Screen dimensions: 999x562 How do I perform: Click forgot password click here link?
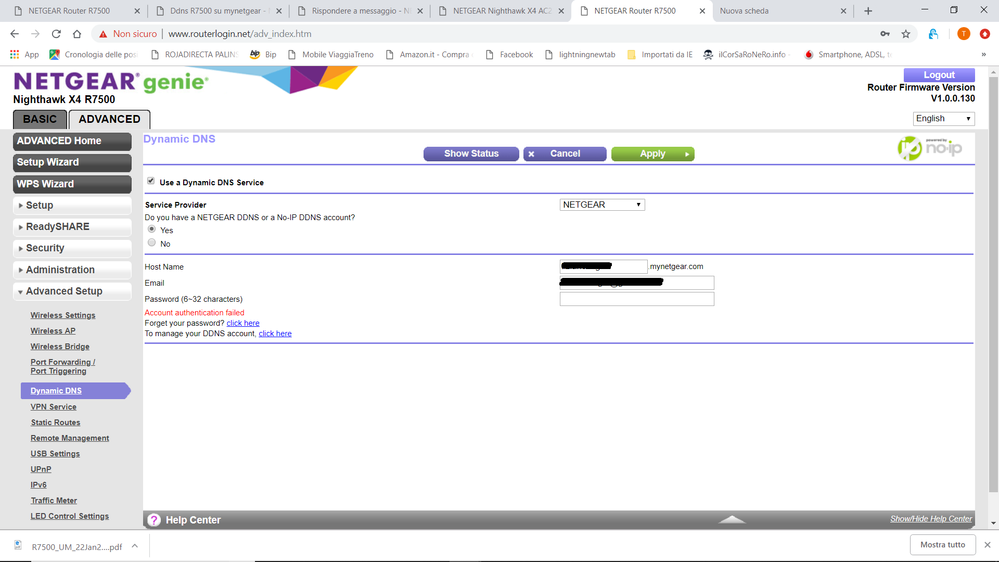point(243,323)
